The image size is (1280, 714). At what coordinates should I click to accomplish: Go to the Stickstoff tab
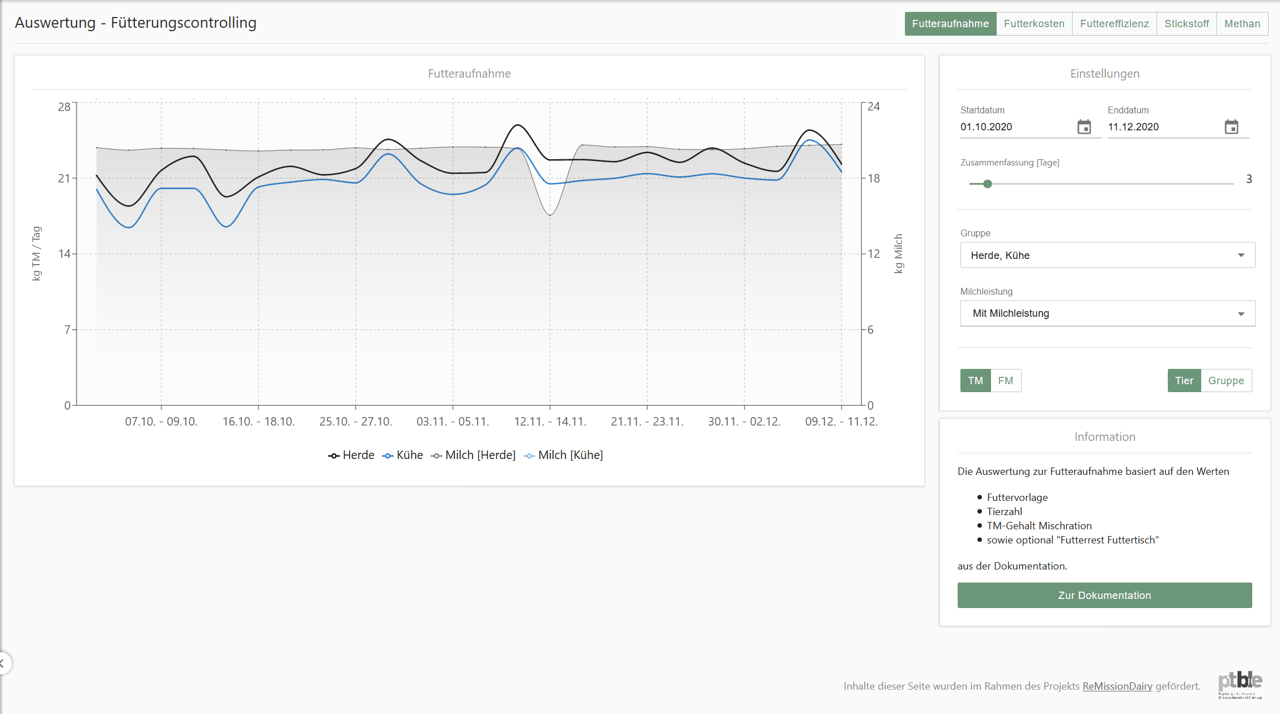(1186, 24)
